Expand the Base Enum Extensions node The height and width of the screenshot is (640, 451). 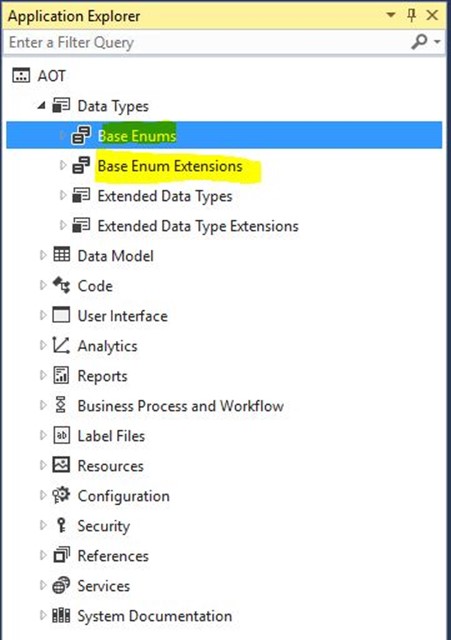pyautogui.click(x=62, y=165)
